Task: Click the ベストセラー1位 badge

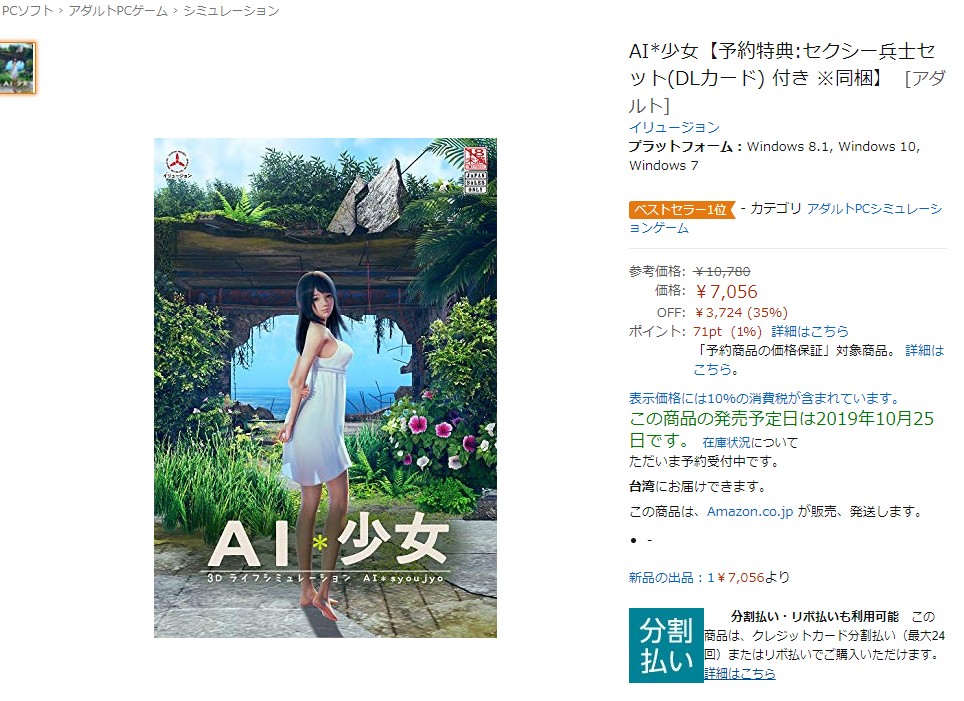Action: tap(681, 210)
